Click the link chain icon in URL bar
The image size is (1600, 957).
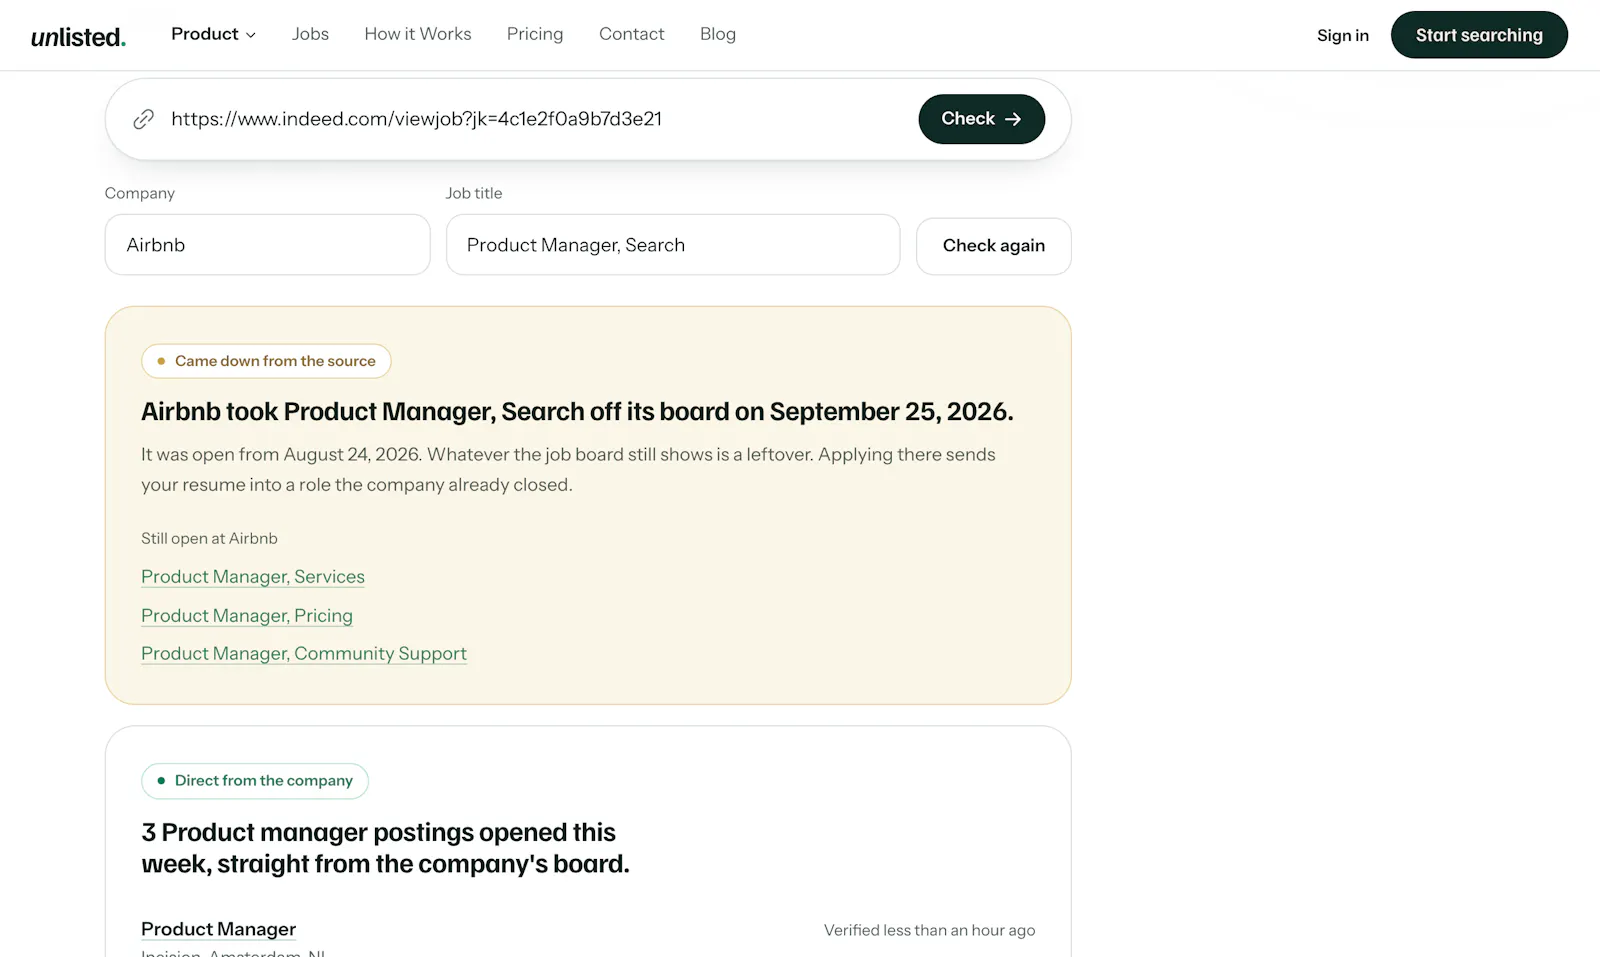click(x=144, y=119)
